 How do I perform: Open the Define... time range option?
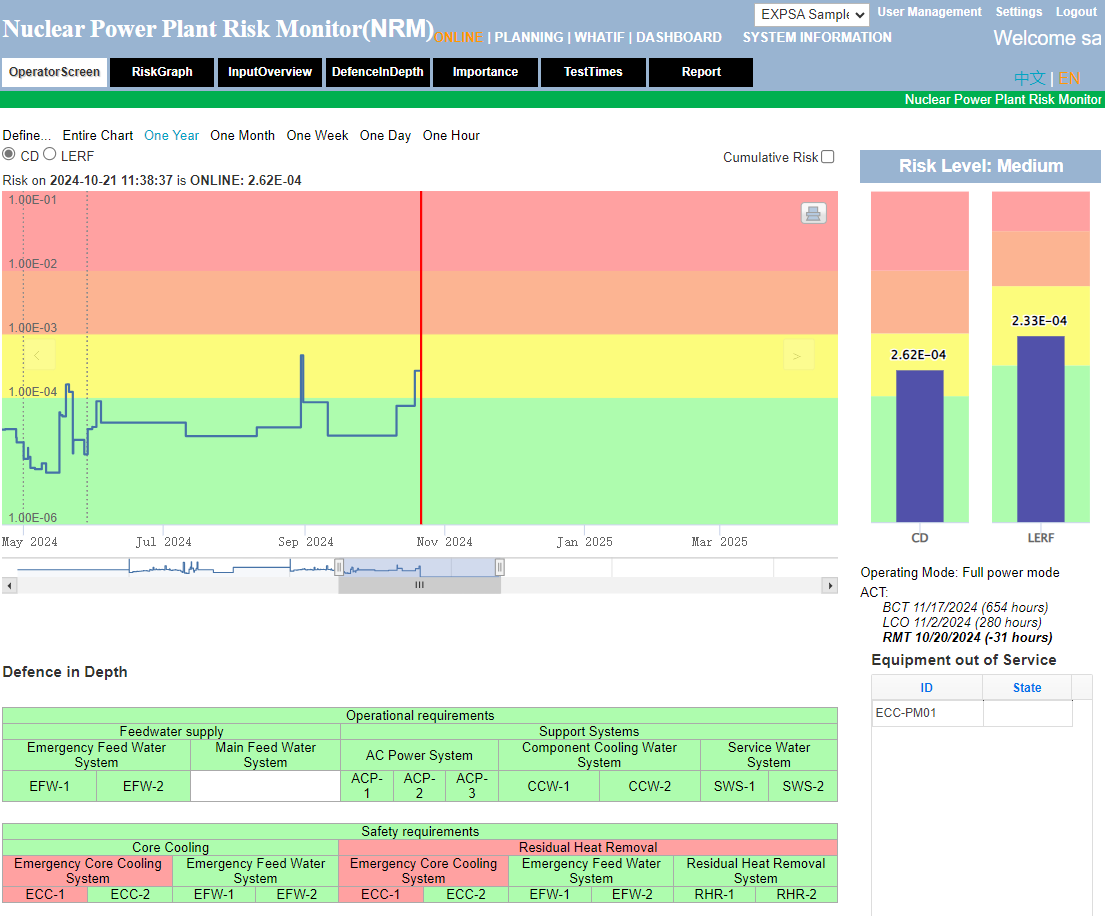(27, 135)
